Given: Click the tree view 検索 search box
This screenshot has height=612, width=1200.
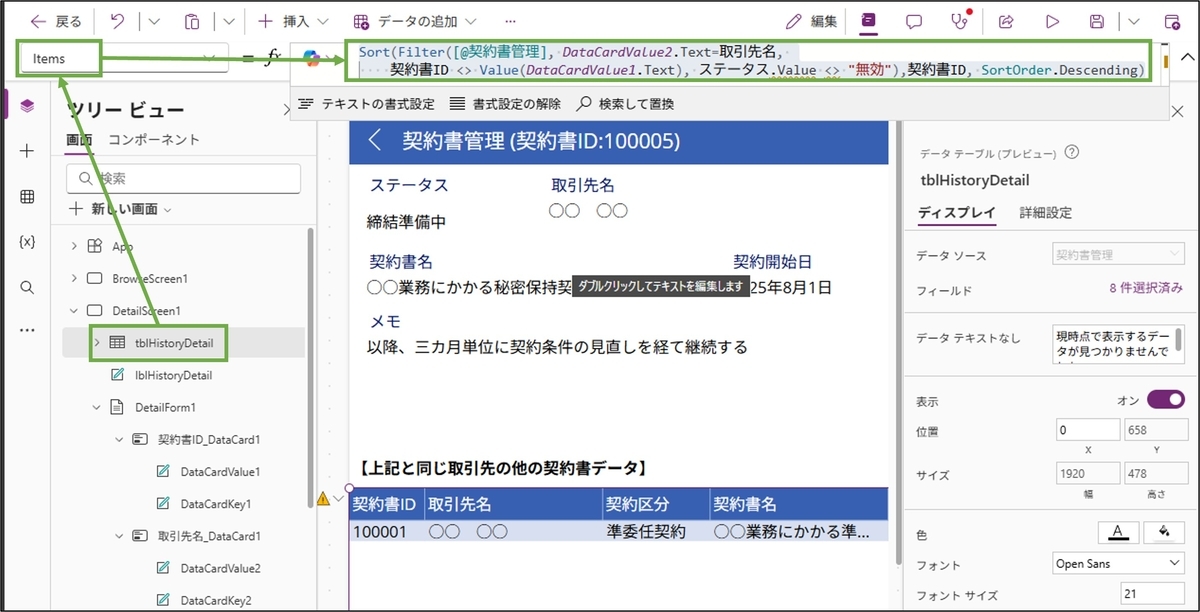Looking at the screenshot, I should [x=184, y=178].
